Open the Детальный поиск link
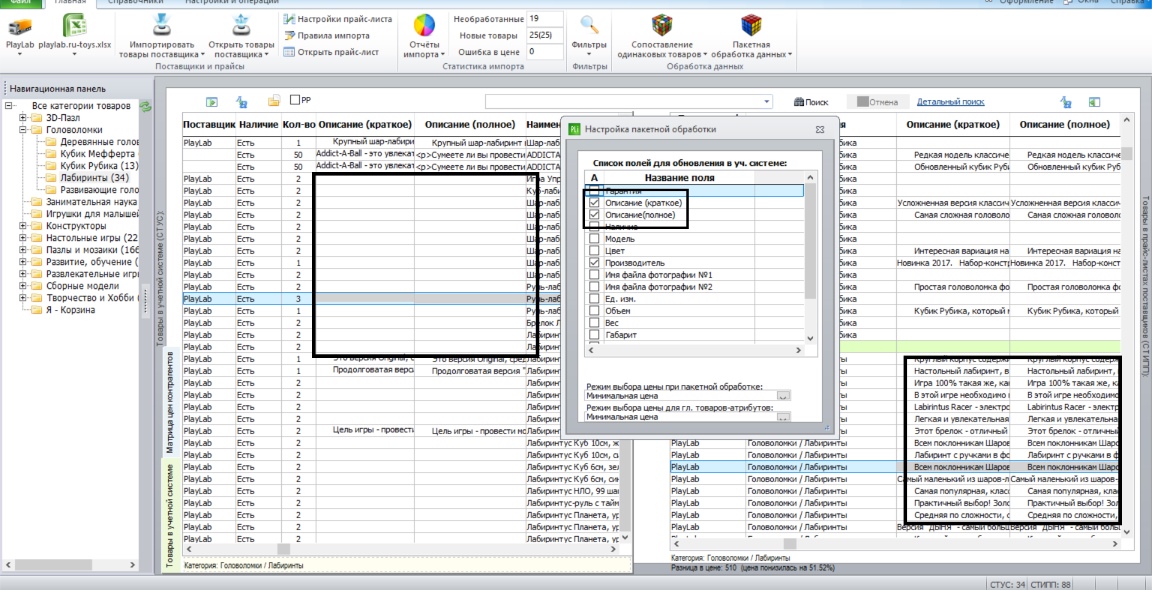Screen dimensions: 1152x590 pos(951,102)
